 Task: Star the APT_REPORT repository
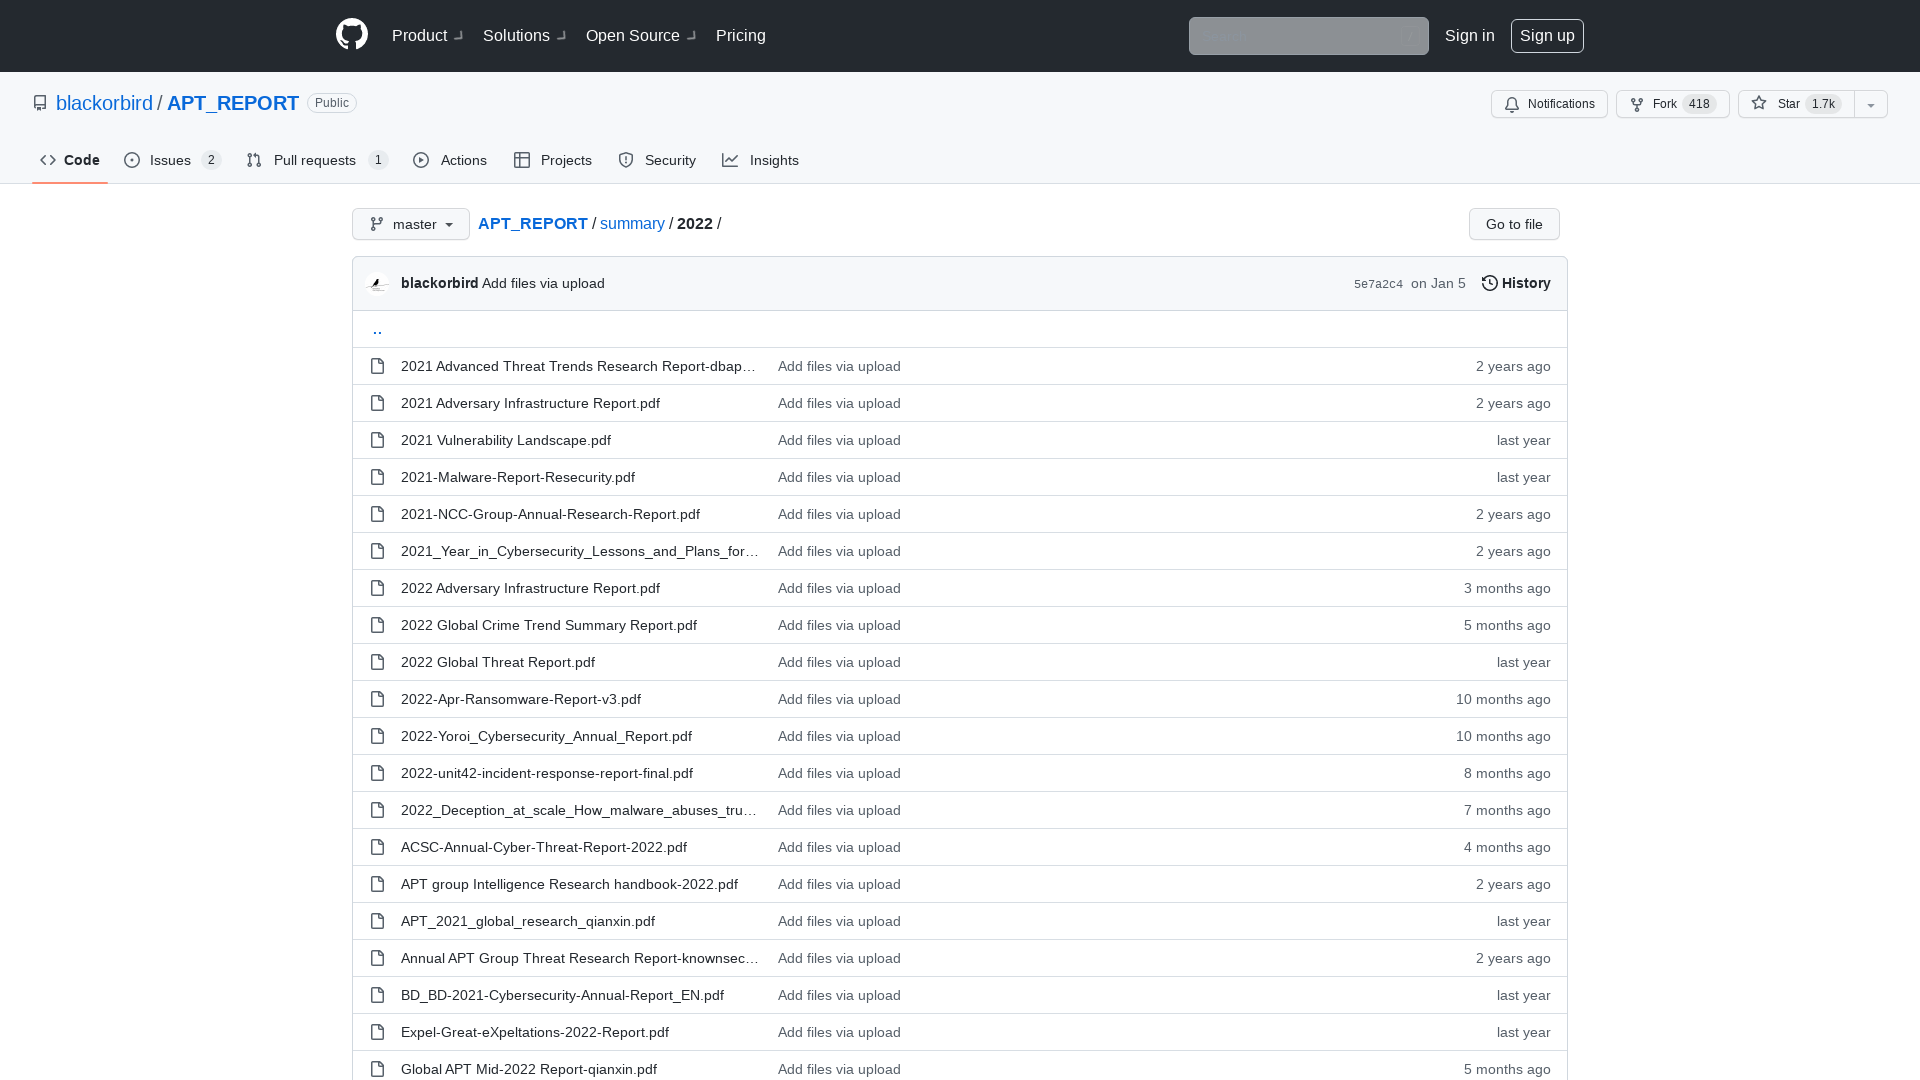(1796, 104)
